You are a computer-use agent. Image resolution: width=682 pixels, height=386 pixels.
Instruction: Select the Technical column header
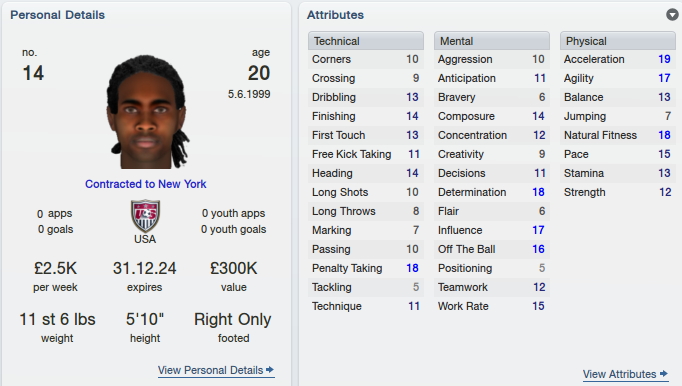(x=366, y=41)
